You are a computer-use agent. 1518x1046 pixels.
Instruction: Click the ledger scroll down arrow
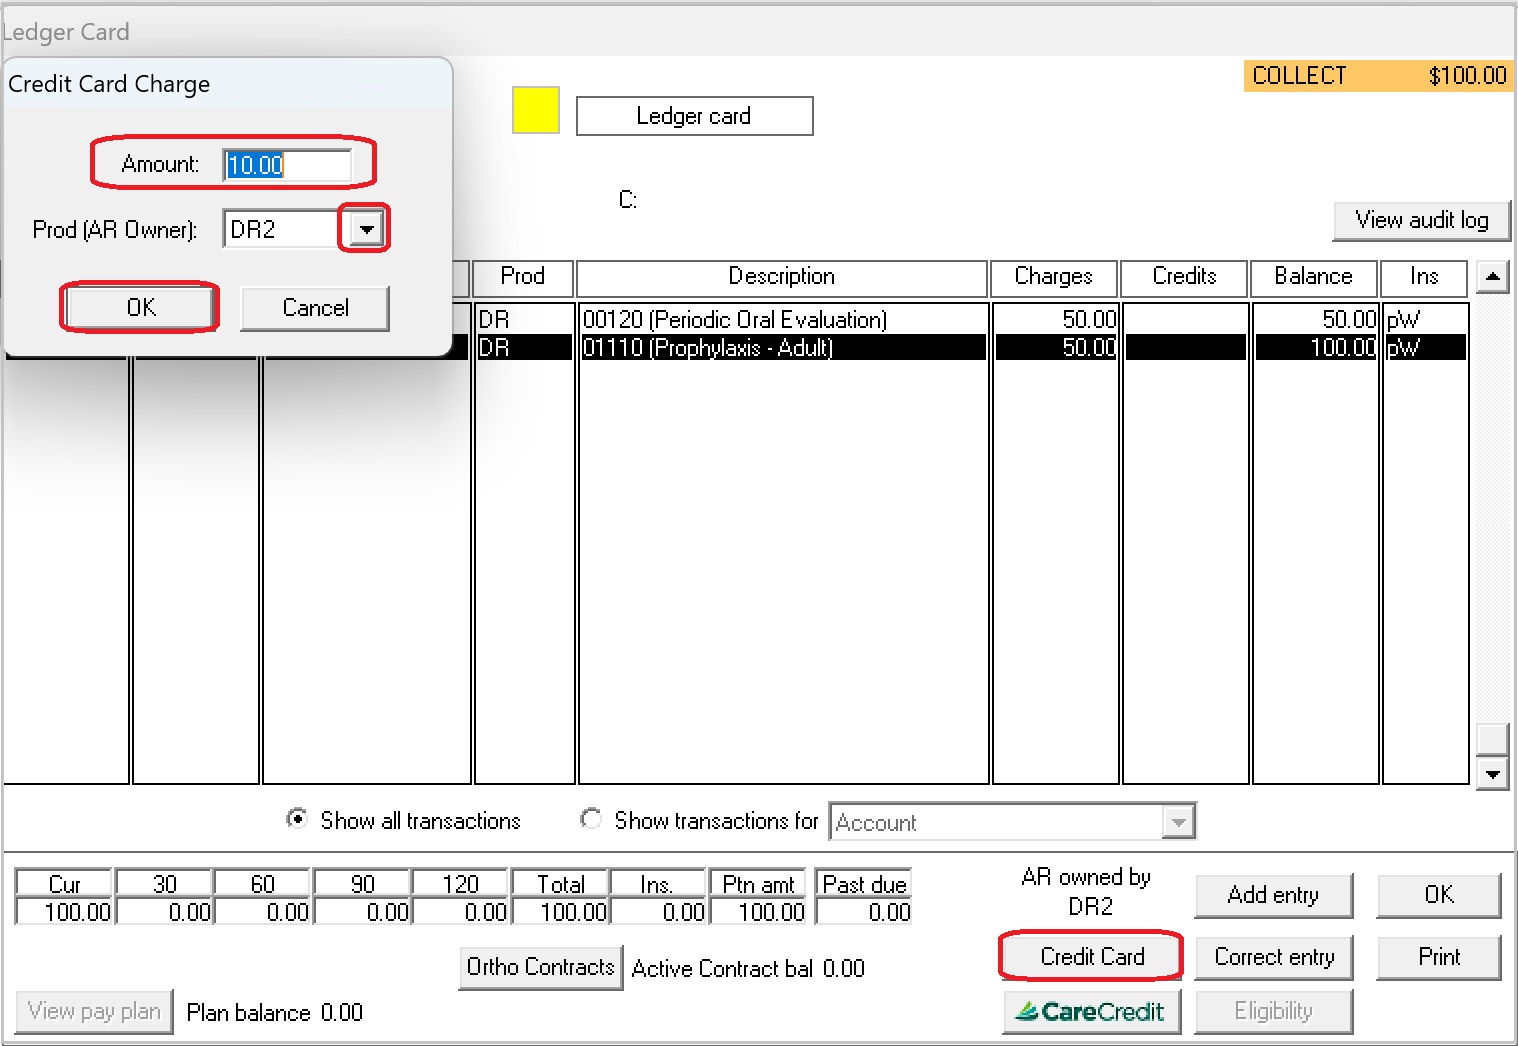1492,774
